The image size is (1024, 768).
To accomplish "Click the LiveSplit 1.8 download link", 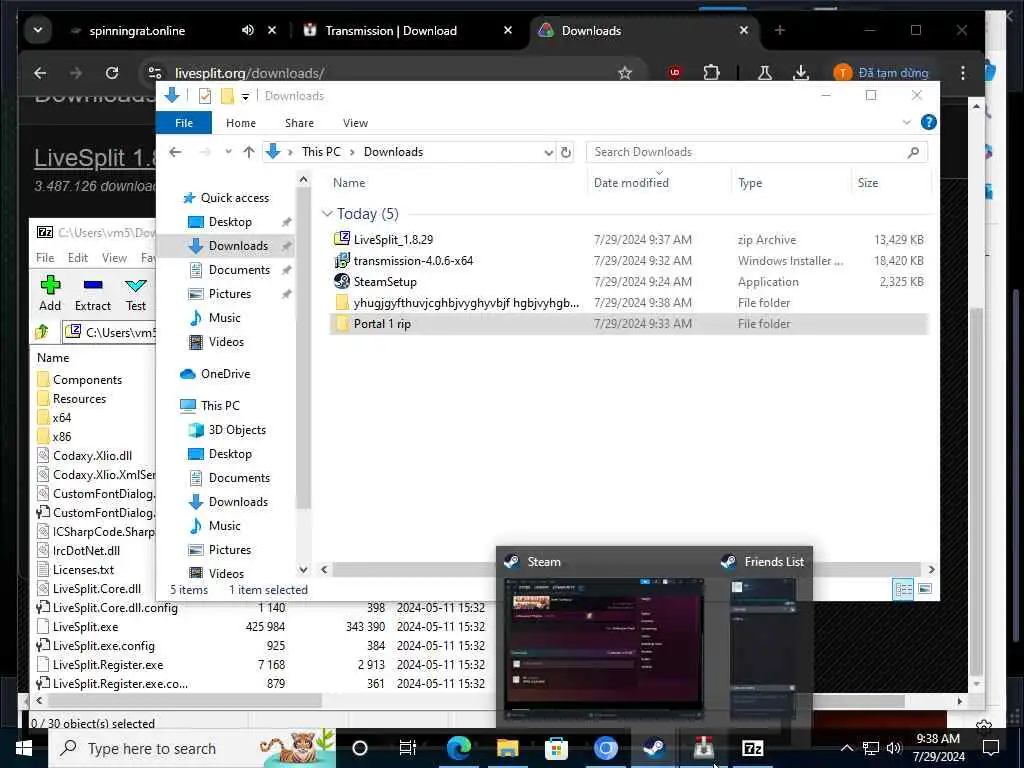I will point(95,158).
